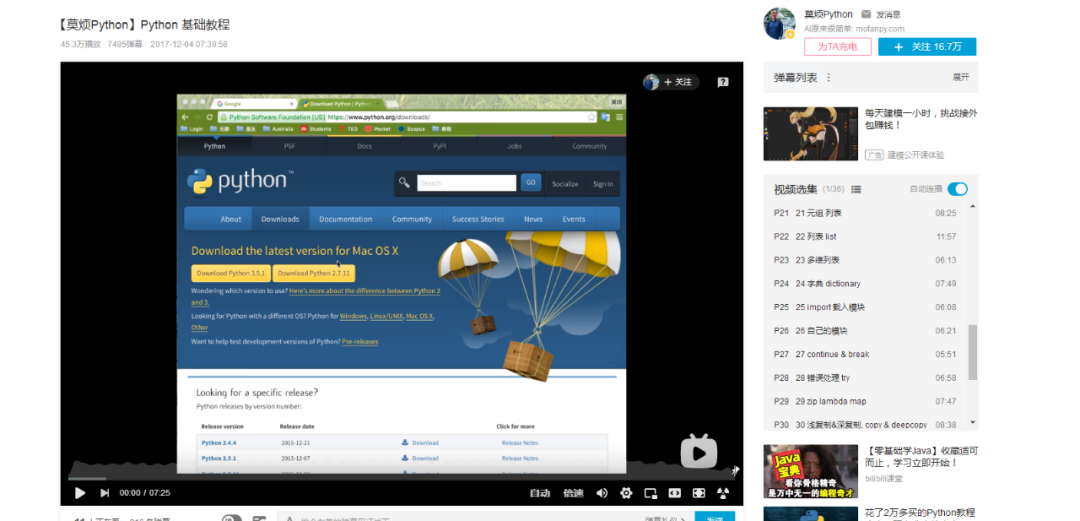Click the bilibili课堂 uploader label
Screen dimensions: 1080x521
click(884, 478)
